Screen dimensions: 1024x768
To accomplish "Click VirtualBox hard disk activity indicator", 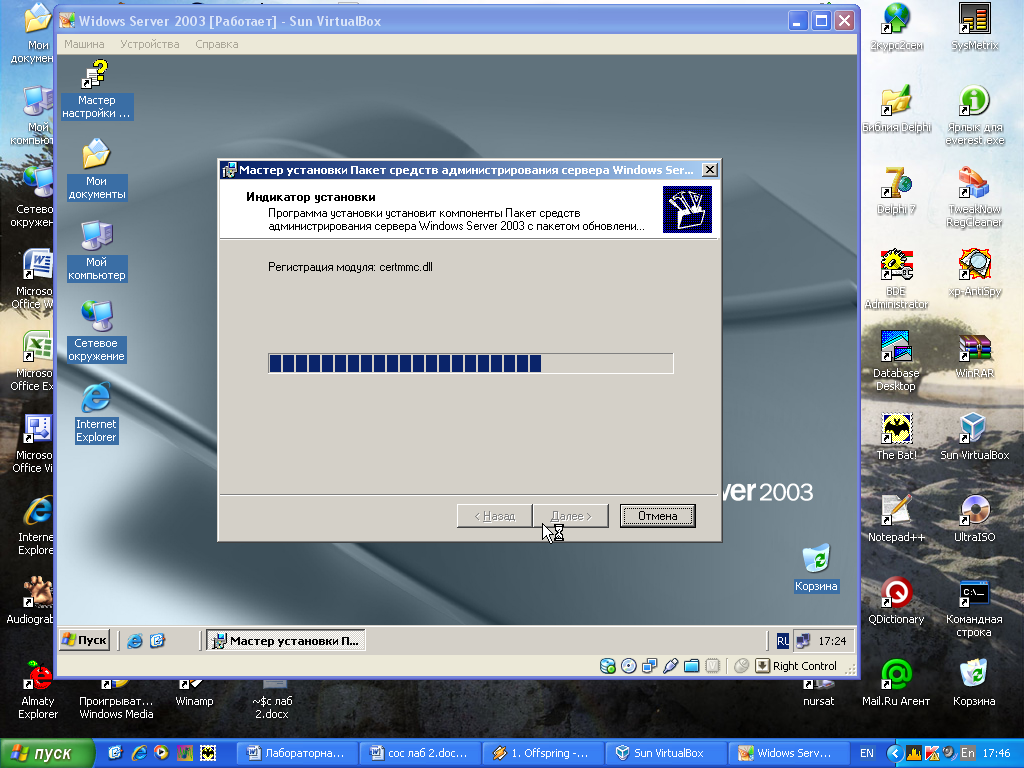I will 607,665.
